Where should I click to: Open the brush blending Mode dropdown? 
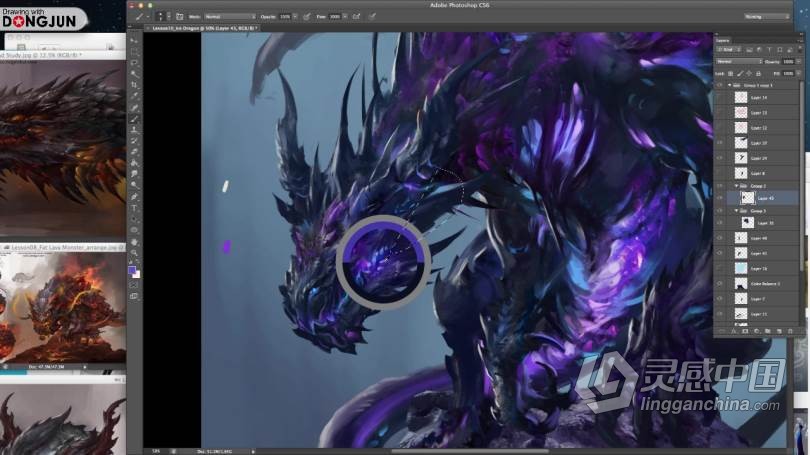tap(230, 17)
